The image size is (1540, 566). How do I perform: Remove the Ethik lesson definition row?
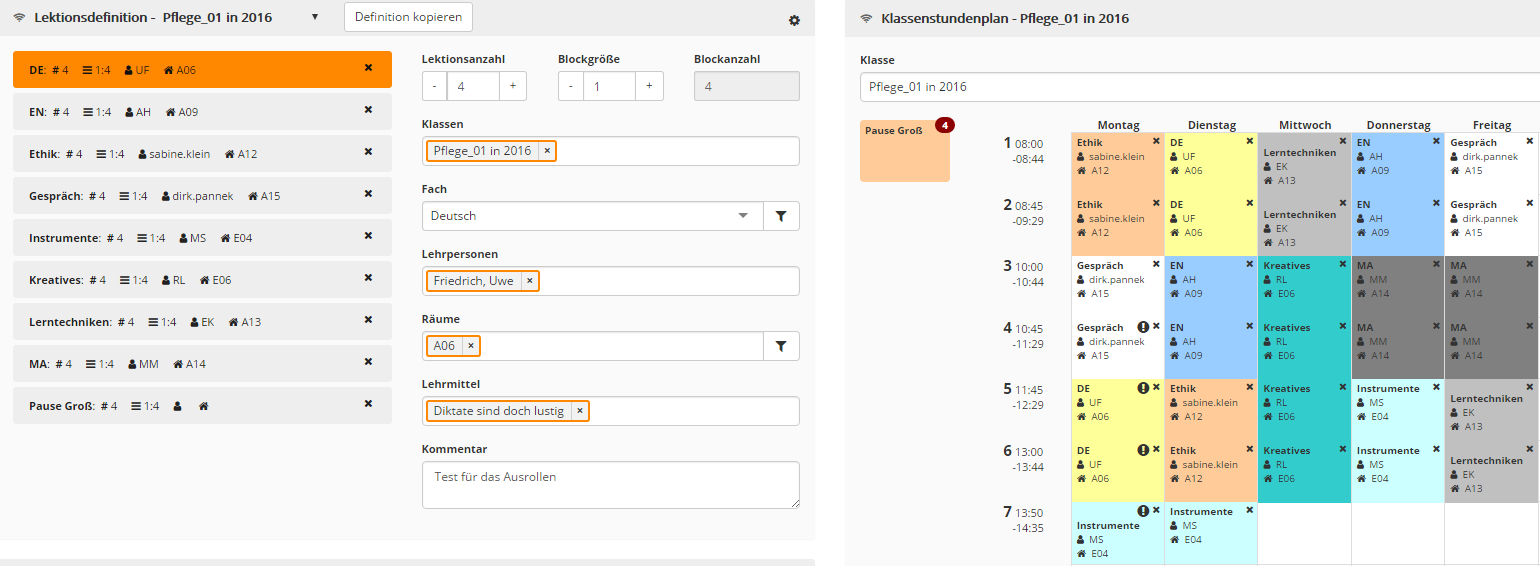pos(368,152)
